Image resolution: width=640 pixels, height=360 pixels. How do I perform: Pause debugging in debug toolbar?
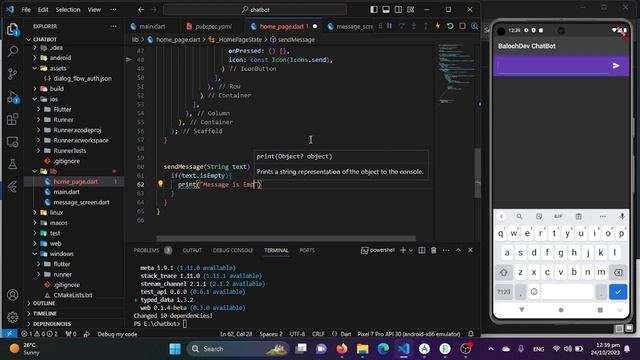[389, 26]
